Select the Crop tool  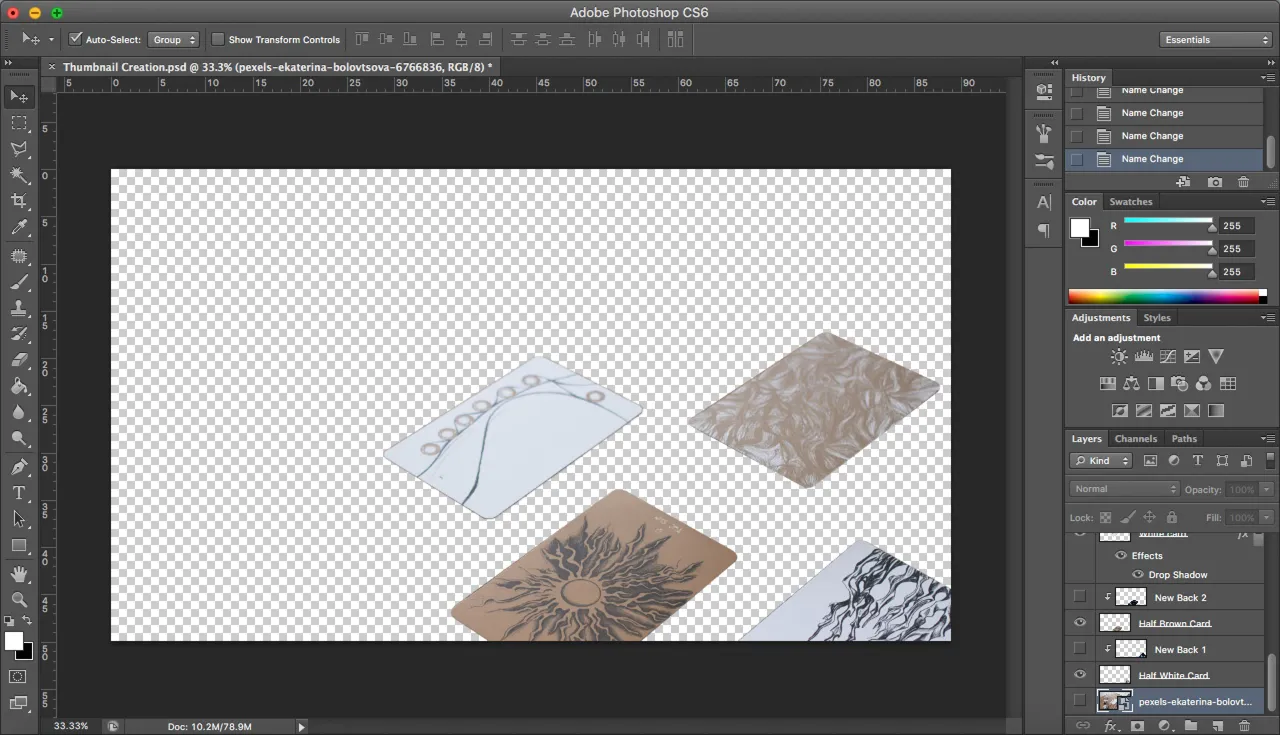coord(19,201)
